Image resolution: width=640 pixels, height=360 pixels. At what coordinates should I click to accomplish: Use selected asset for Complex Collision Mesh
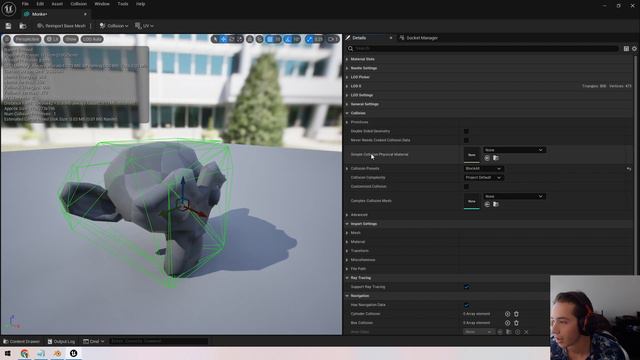point(487,204)
